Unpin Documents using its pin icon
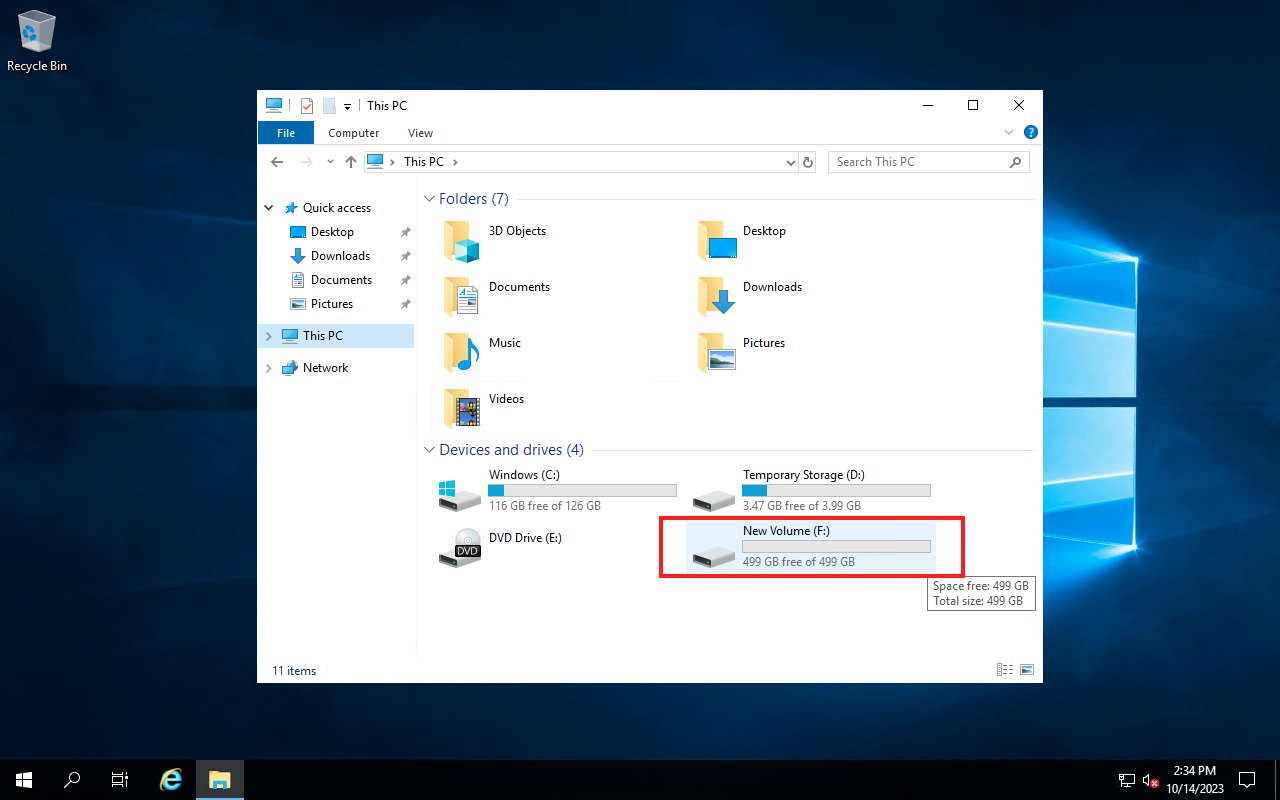Image resolution: width=1280 pixels, height=800 pixels. [405, 280]
